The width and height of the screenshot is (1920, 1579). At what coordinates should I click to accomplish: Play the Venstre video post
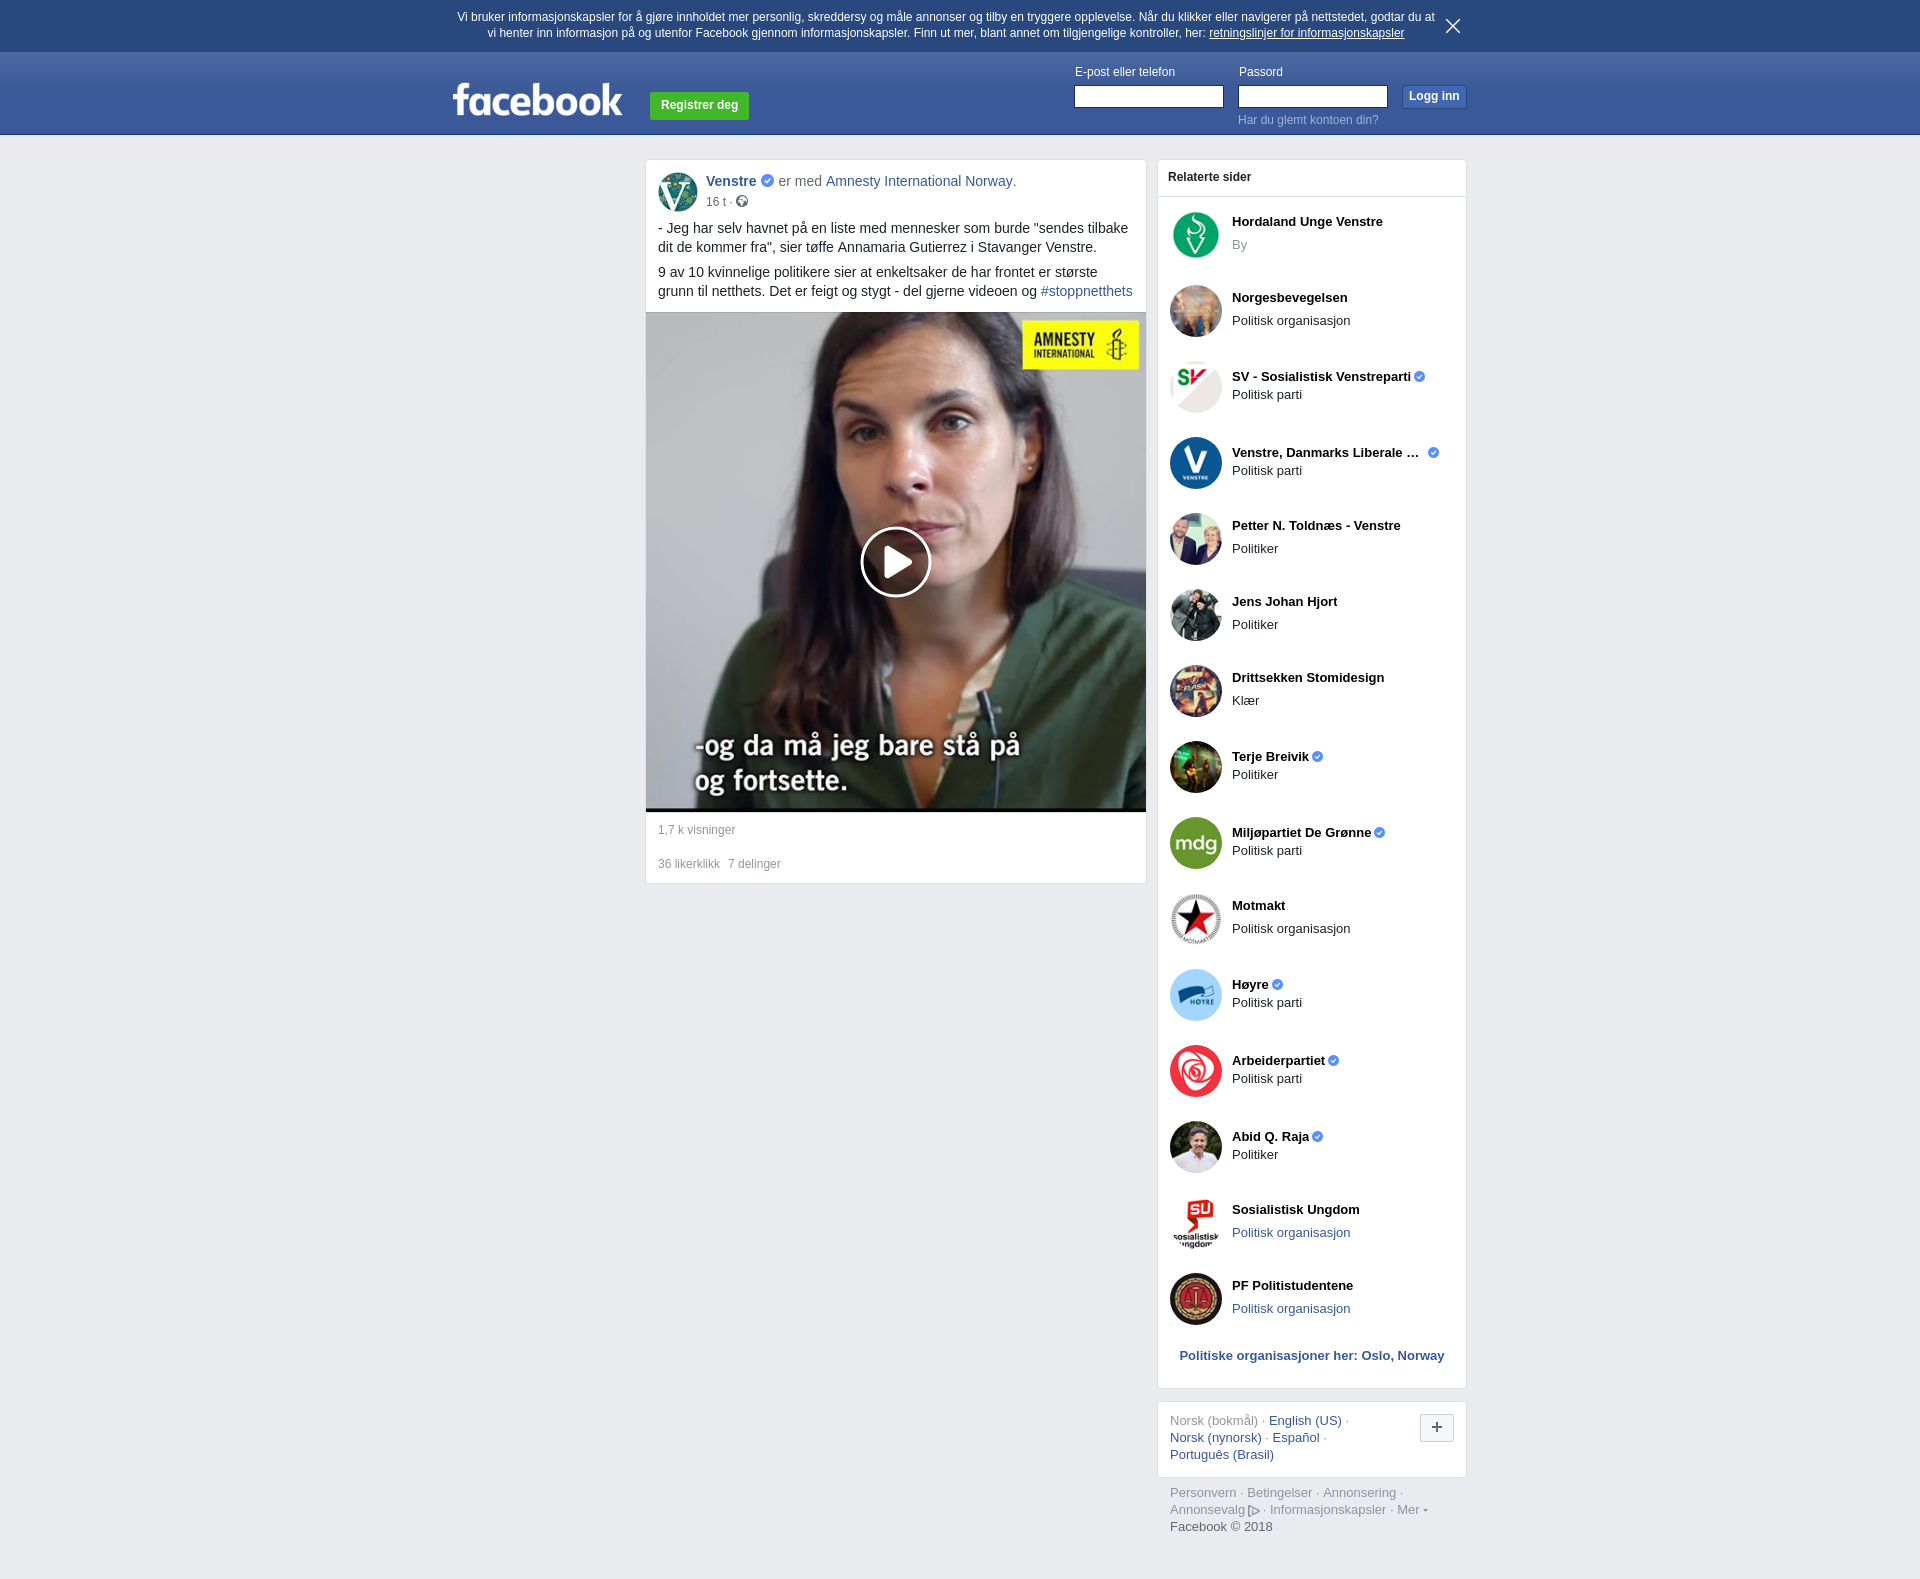[895, 562]
